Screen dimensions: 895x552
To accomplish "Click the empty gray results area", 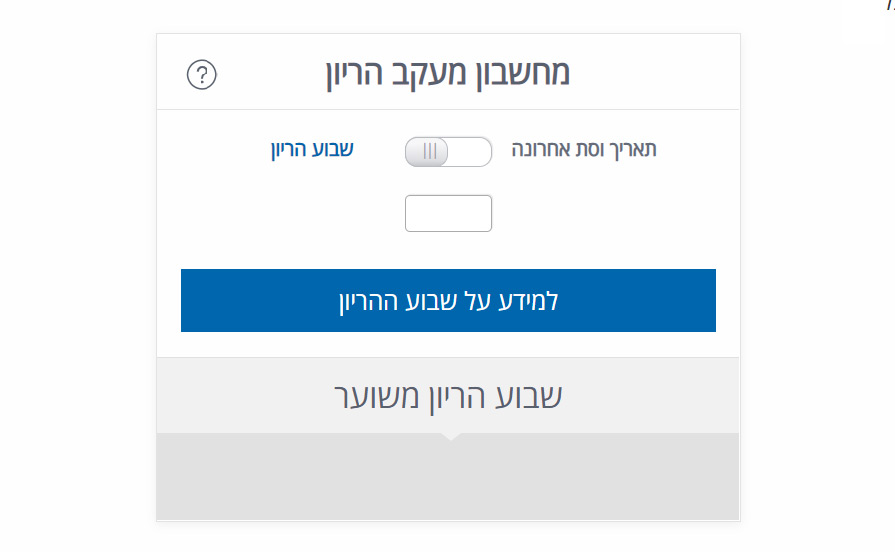I will 448,478.
